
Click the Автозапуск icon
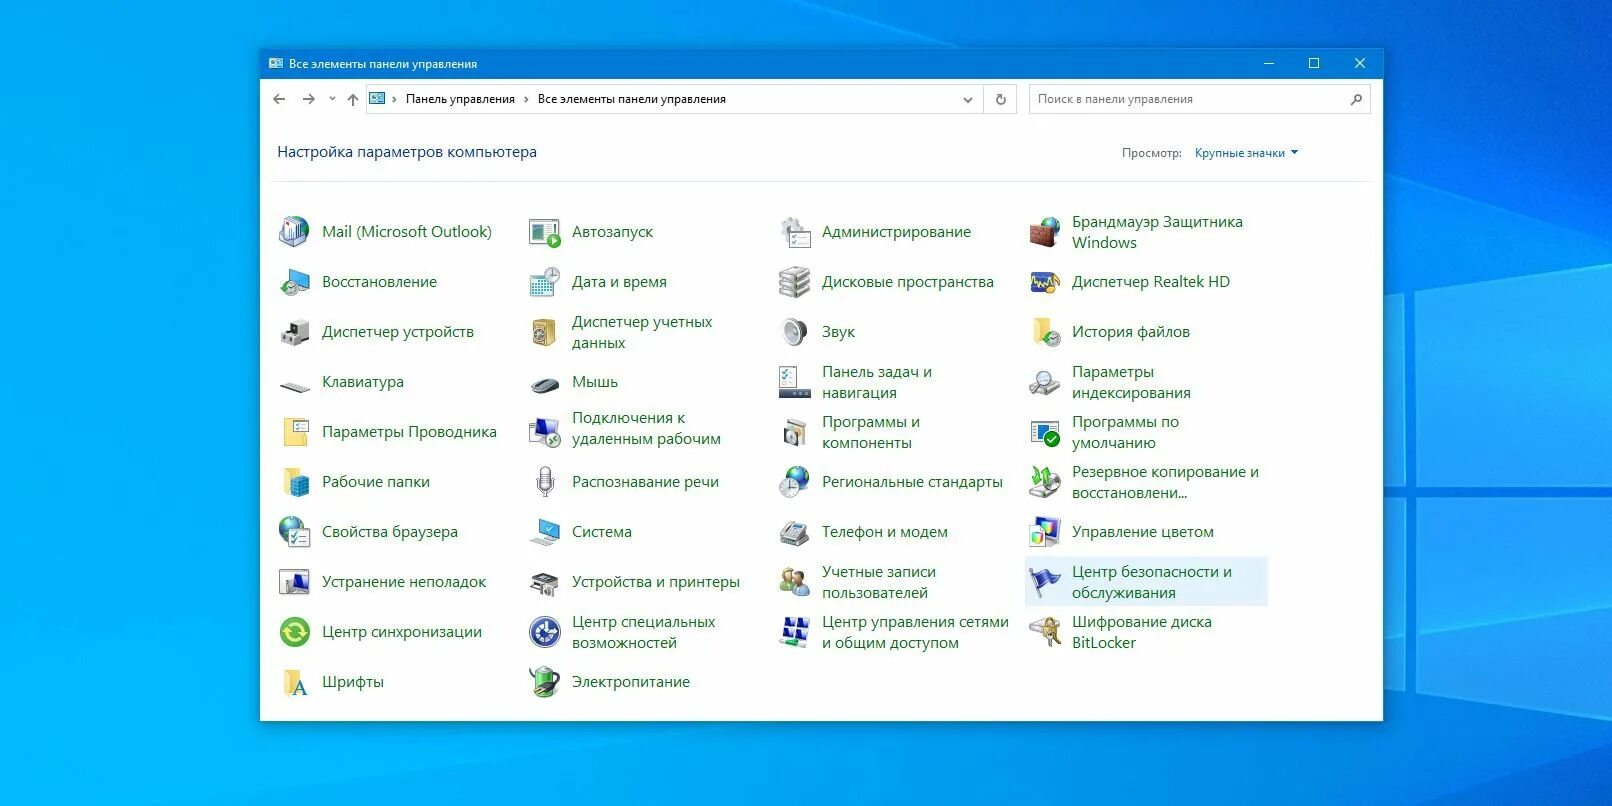544,232
